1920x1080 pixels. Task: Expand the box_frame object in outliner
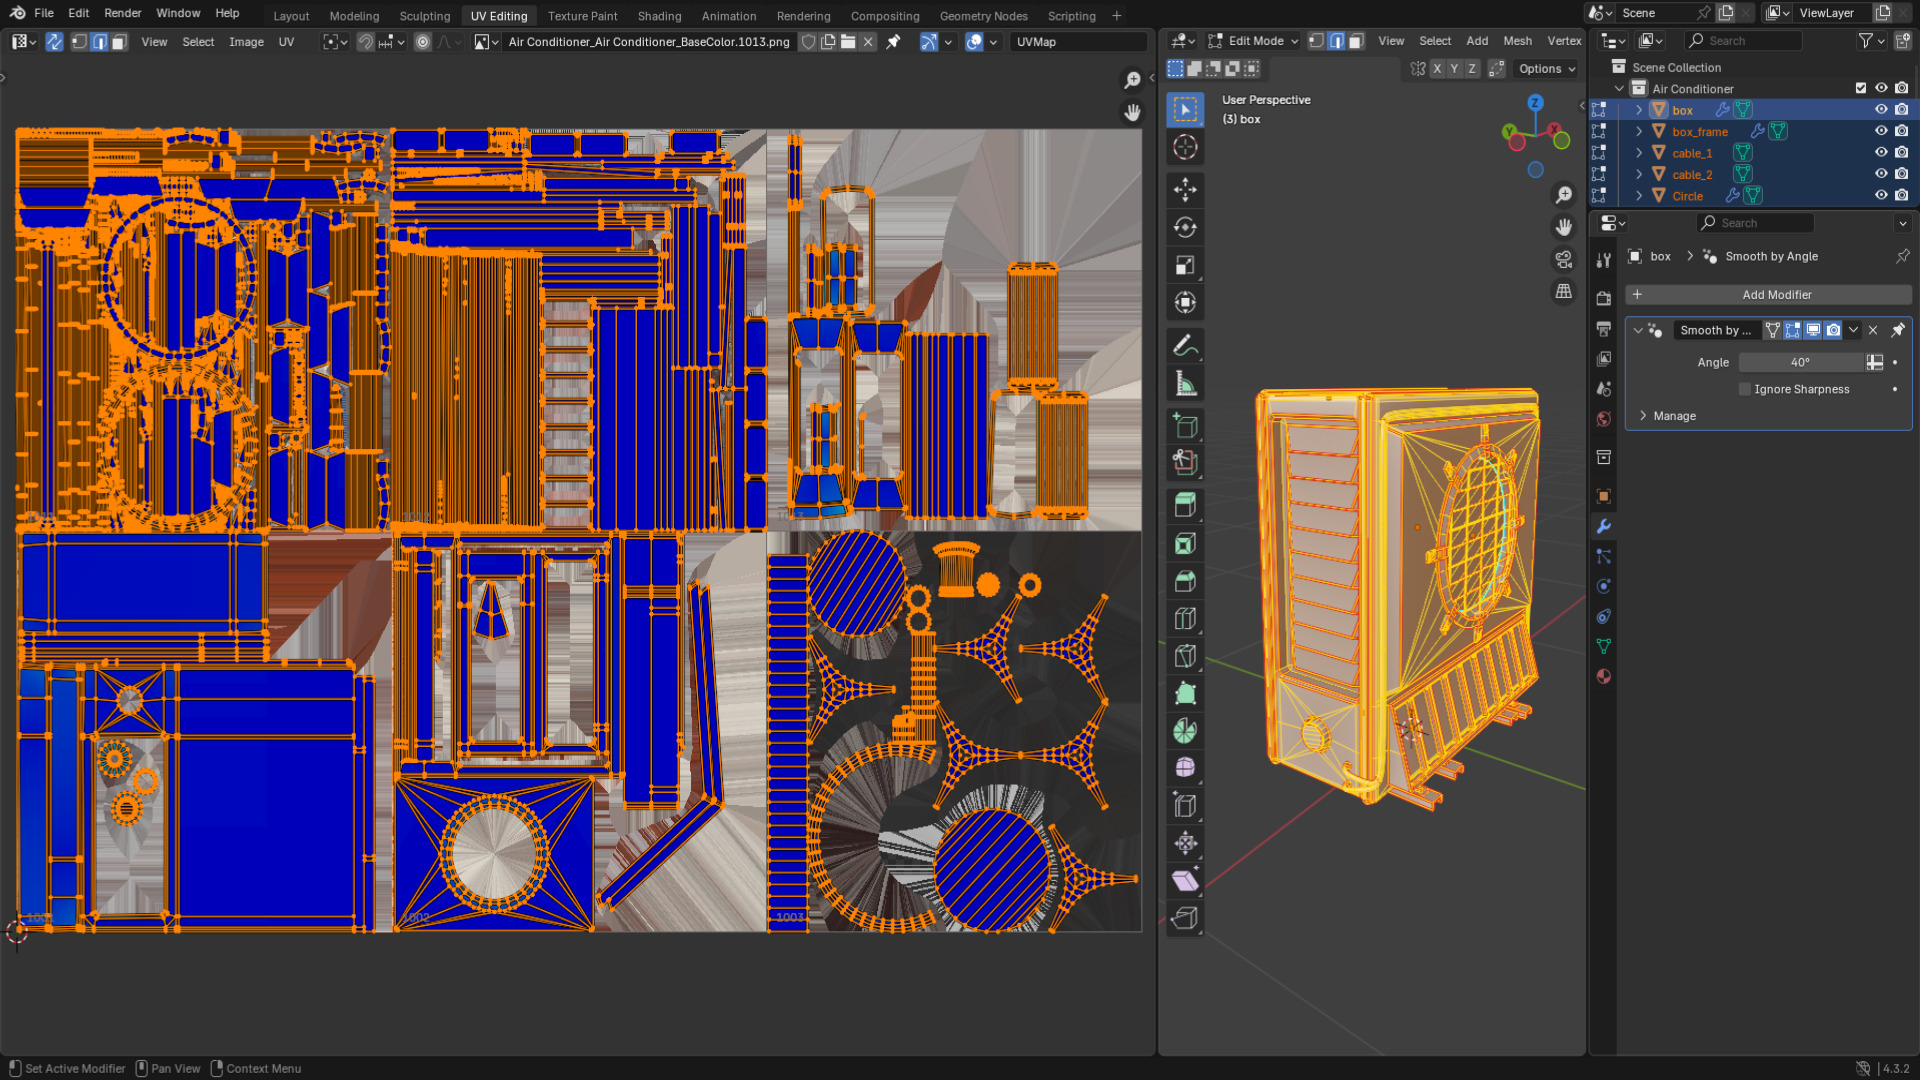[x=1639, y=132]
